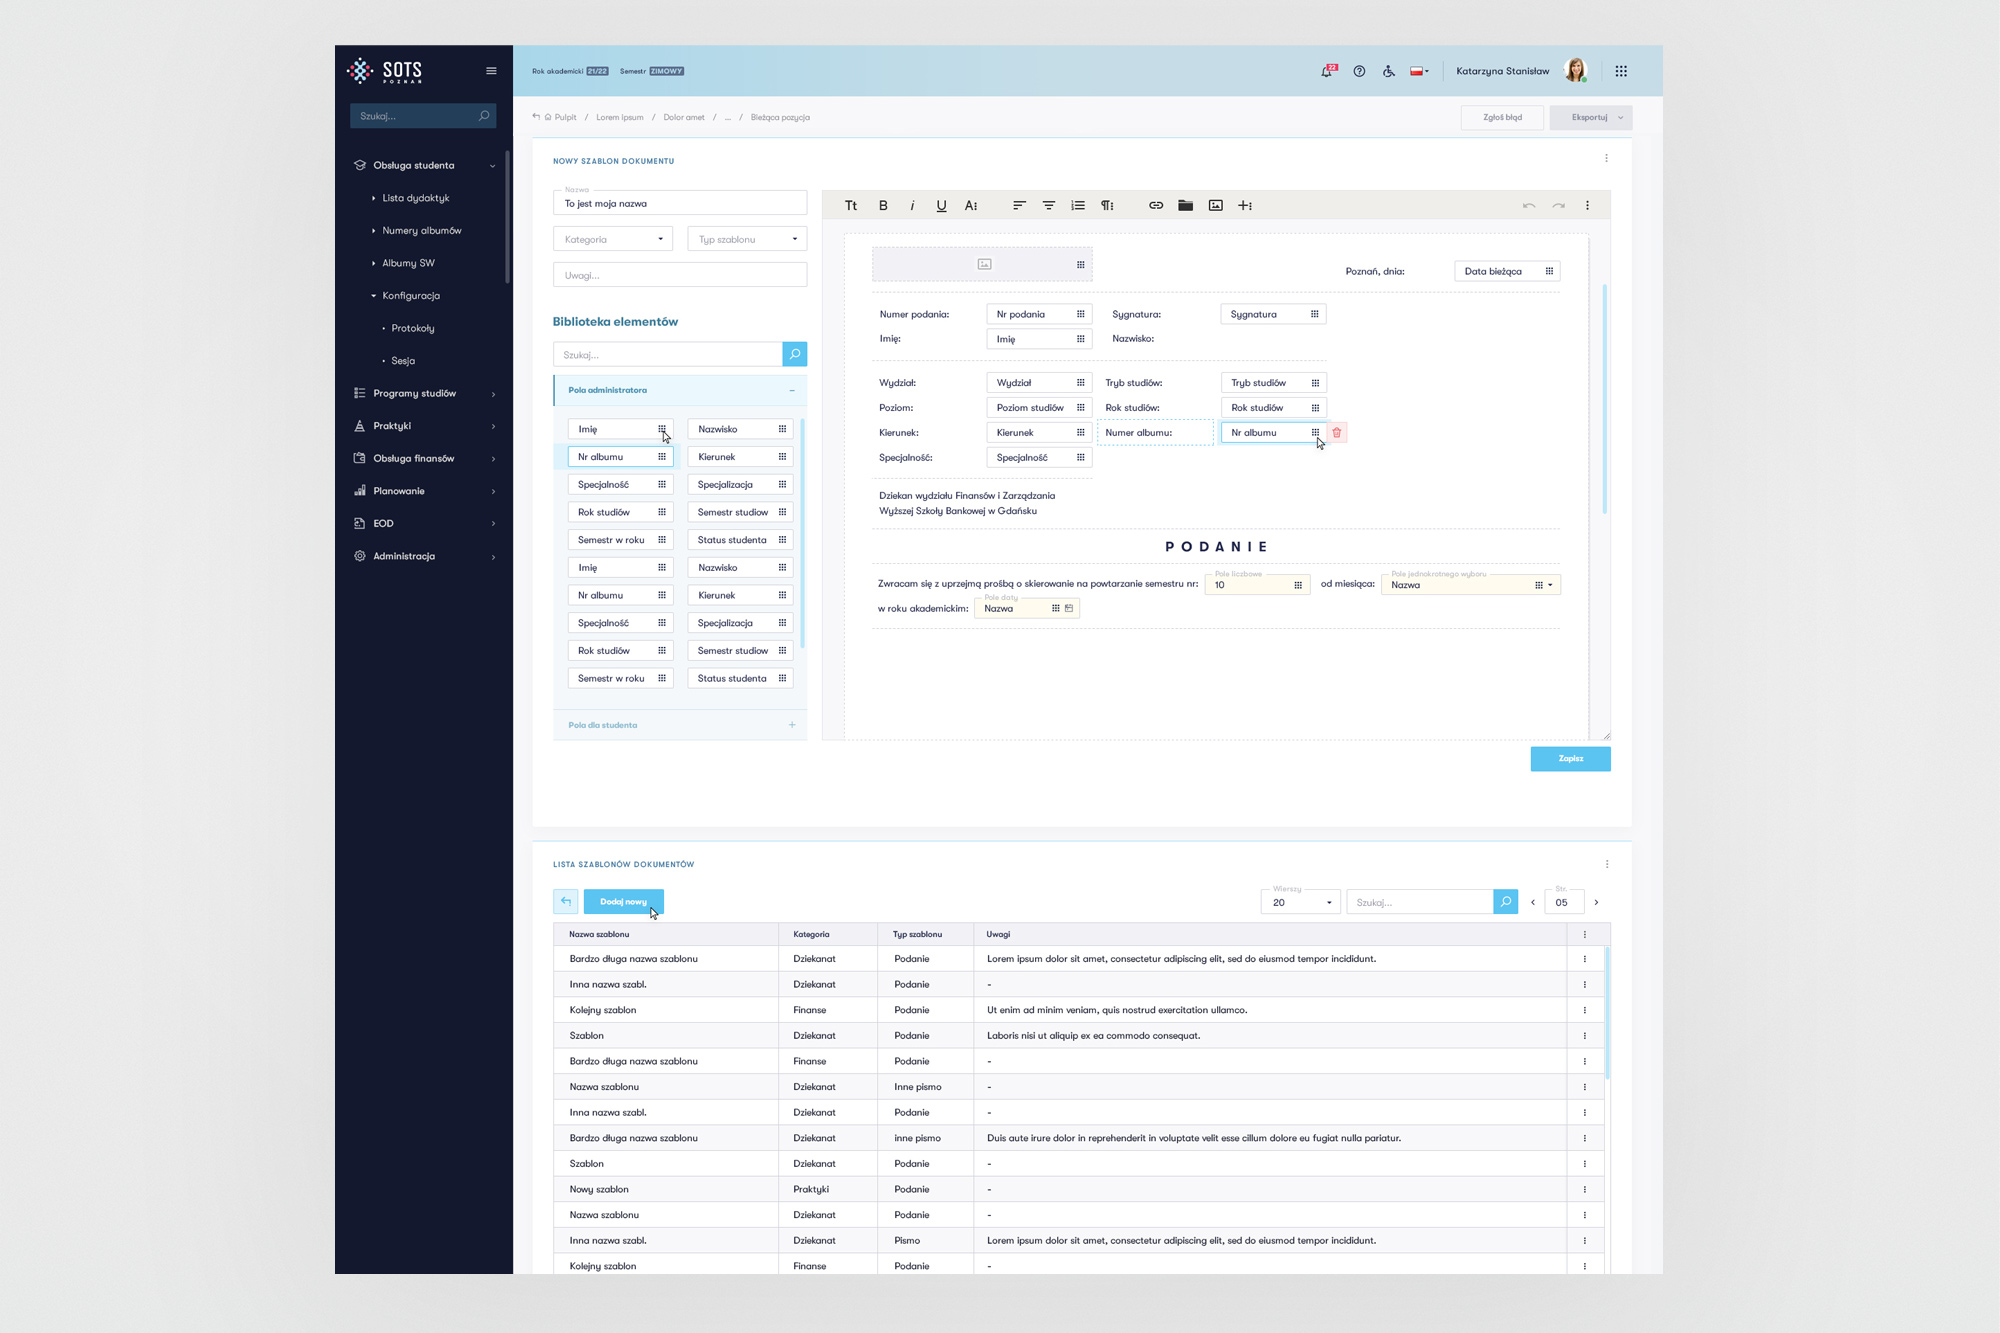
Task: Select Numery albumów in the sidebar
Action: [422, 231]
